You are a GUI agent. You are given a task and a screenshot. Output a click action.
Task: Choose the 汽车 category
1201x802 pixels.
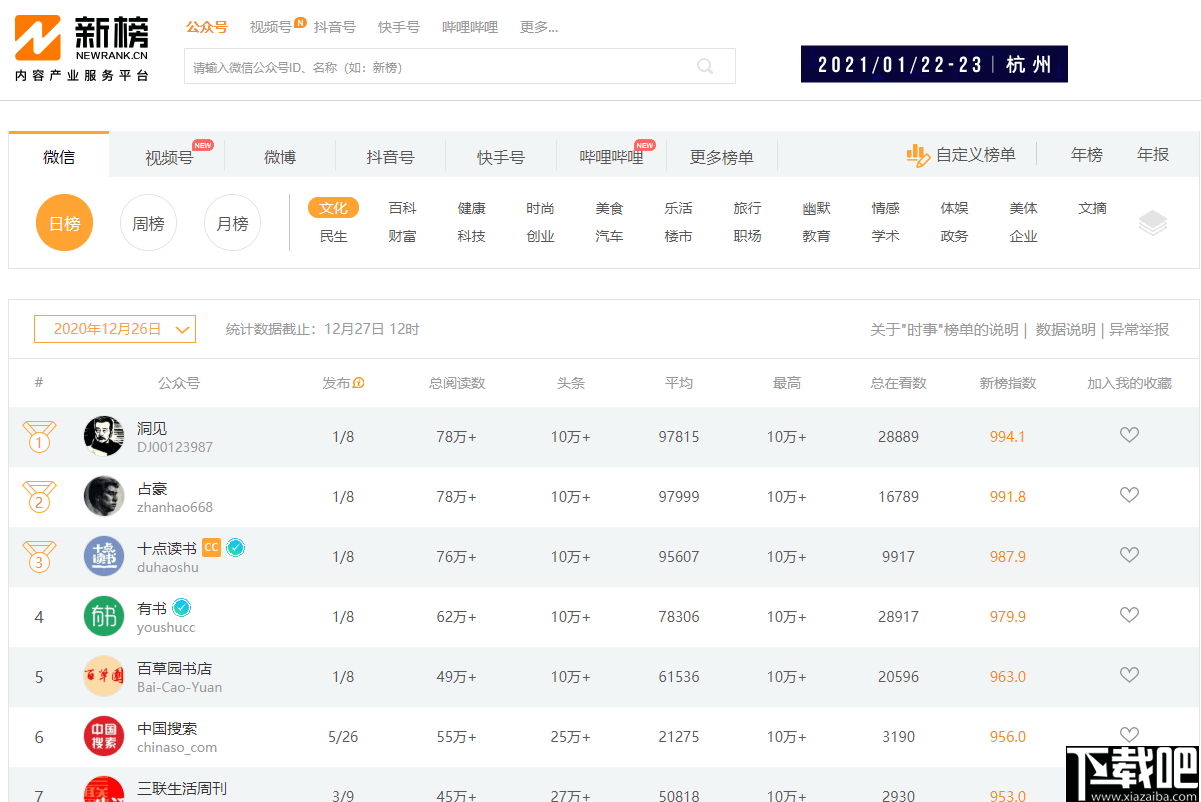[x=610, y=236]
